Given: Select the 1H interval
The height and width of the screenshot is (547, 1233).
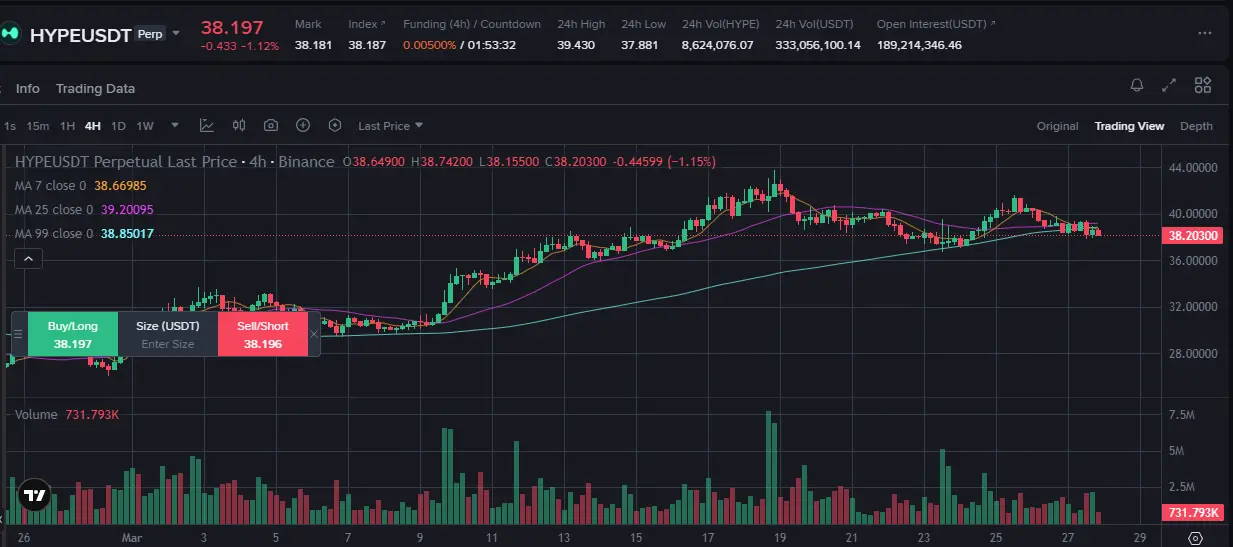Looking at the screenshot, I should (x=67, y=126).
